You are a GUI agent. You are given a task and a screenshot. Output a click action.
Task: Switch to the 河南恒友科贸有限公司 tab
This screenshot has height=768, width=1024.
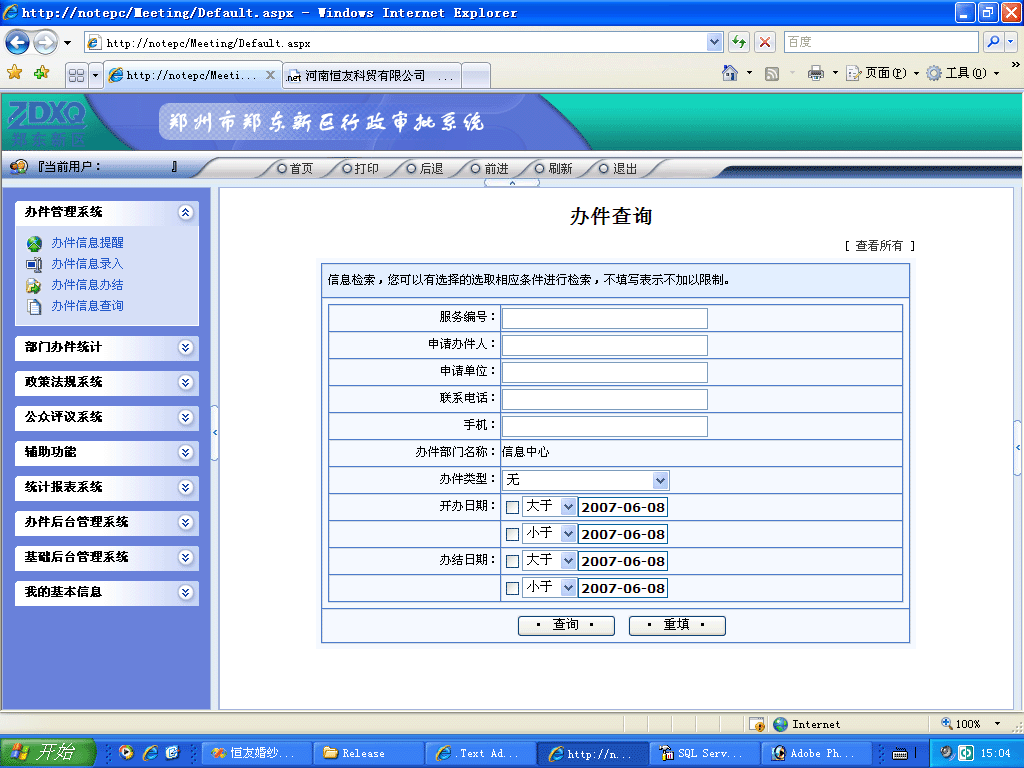click(370, 76)
